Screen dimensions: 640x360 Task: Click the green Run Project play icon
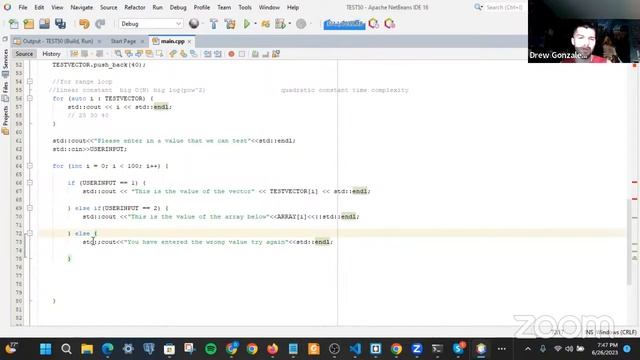tap(247, 24)
